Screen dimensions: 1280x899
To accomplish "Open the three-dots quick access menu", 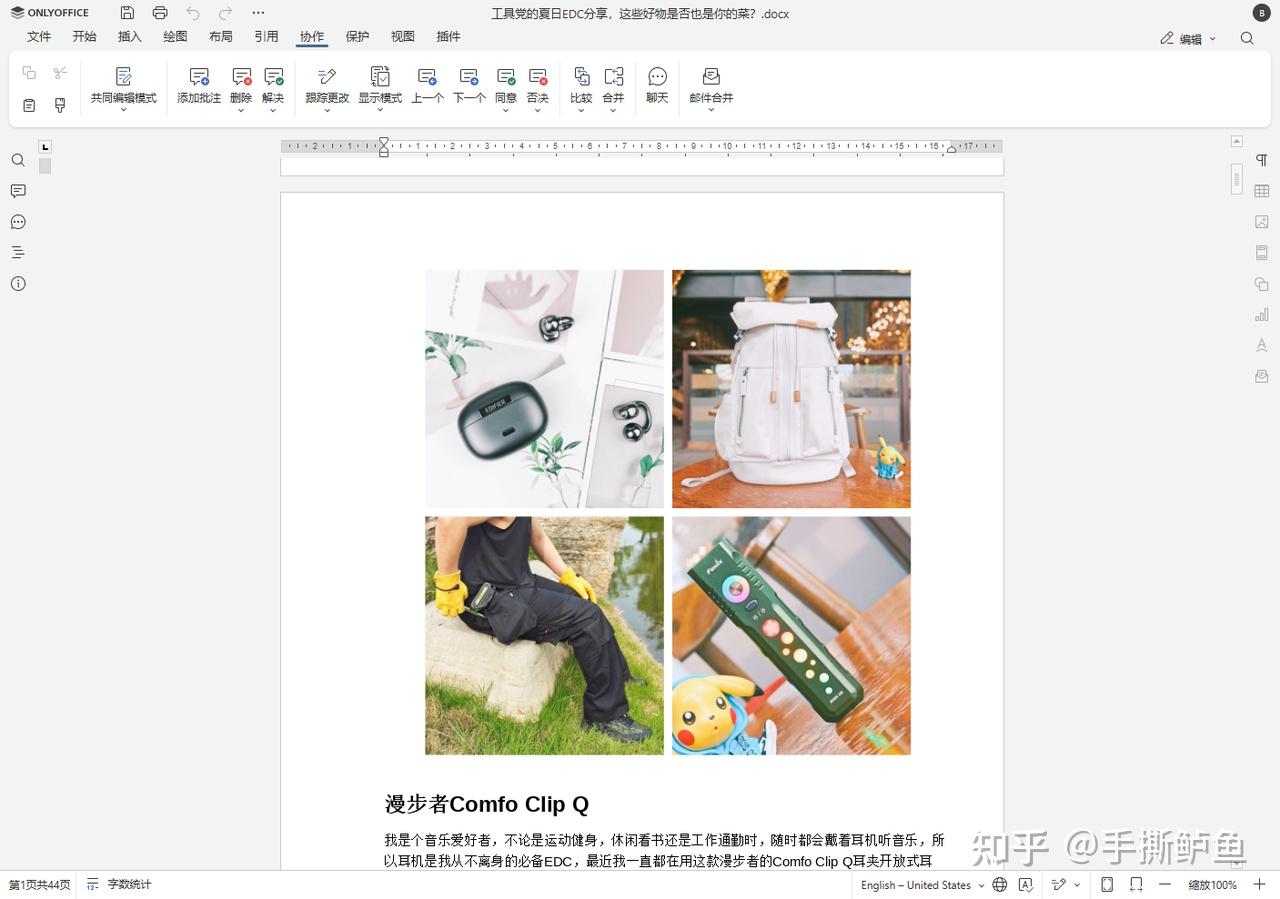I will click(x=258, y=13).
